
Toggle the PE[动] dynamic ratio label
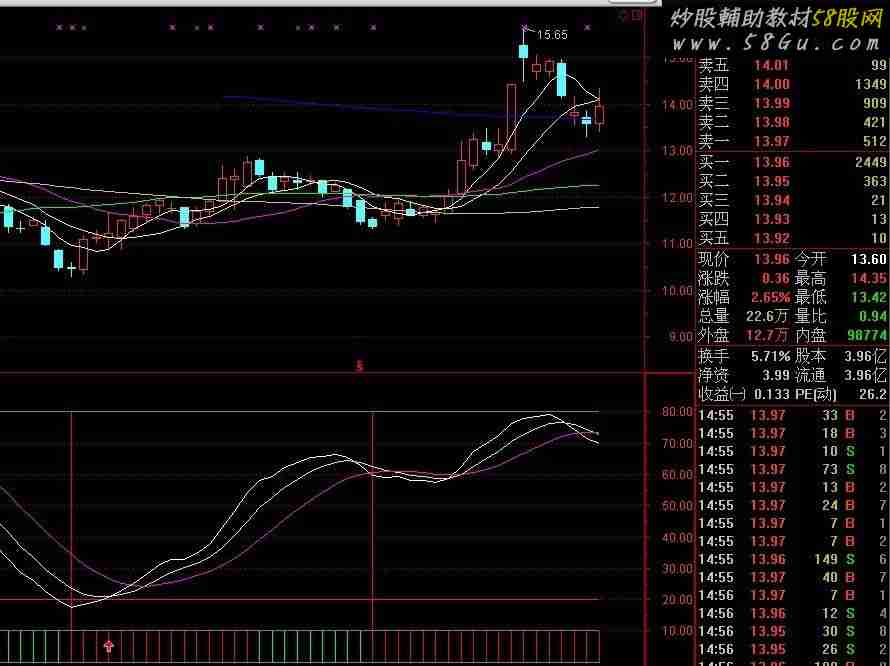click(817, 394)
